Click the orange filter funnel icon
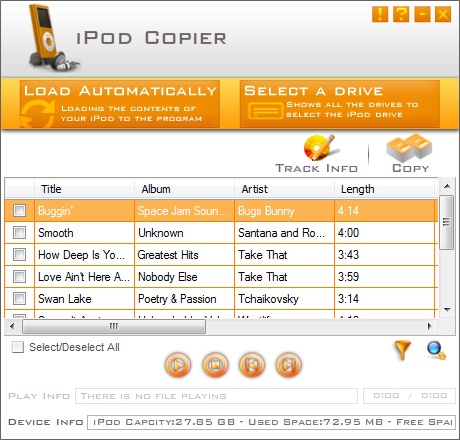The height and width of the screenshot is (440, 460). click(x=403, y=350)
